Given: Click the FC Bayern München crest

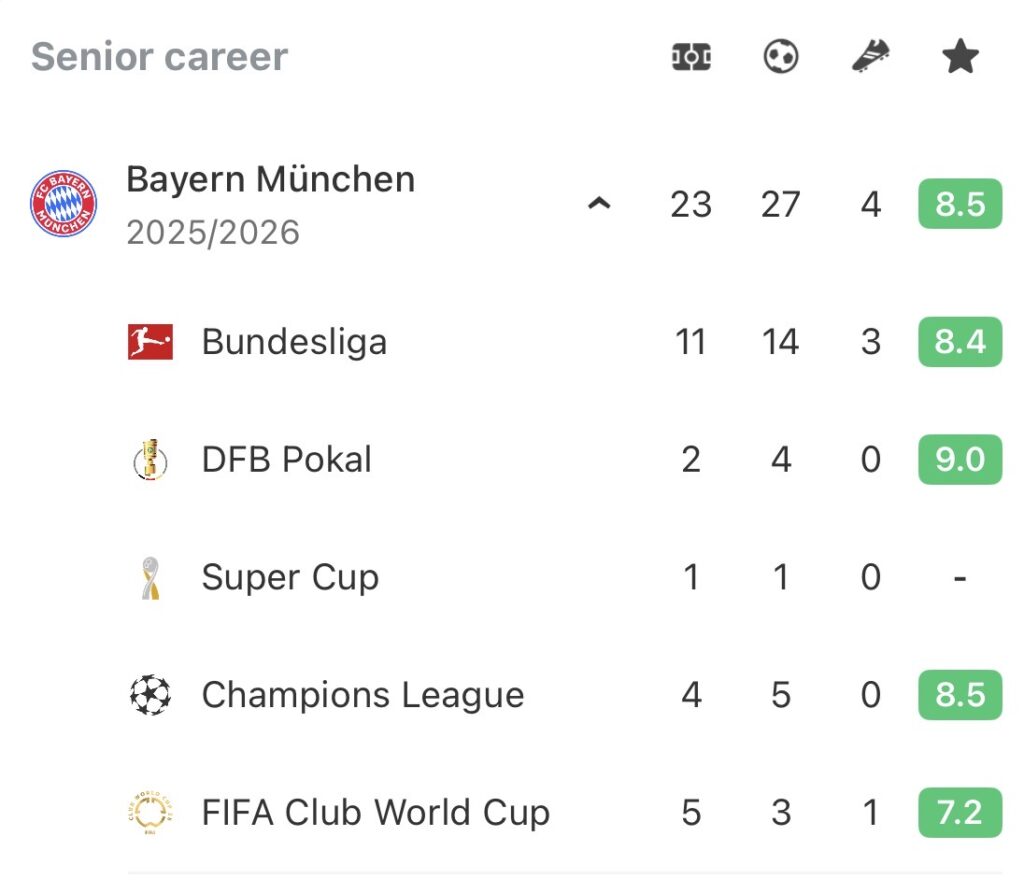Looking at the screenshot, I should pyautogui.click(x=63, y=204).
